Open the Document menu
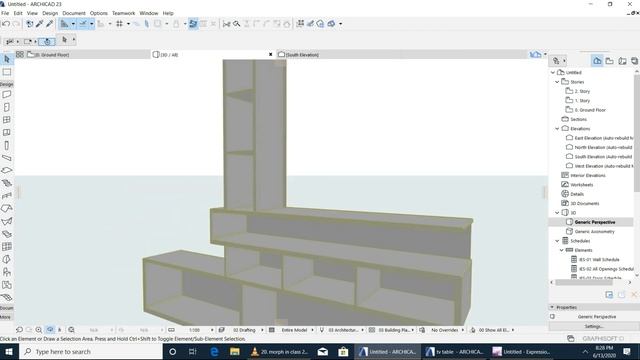This screenshot has height=360, width=640. (x=74, y=13)
